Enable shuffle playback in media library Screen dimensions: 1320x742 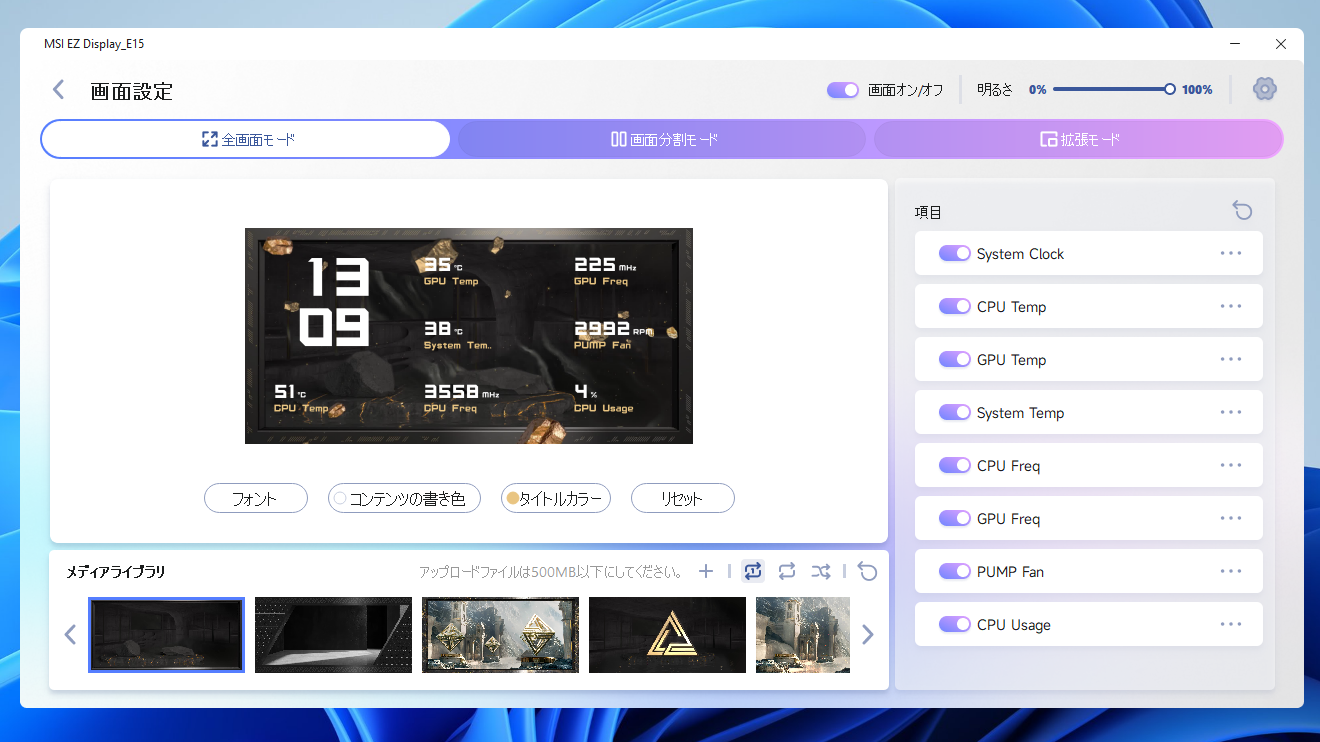point(821,571)
